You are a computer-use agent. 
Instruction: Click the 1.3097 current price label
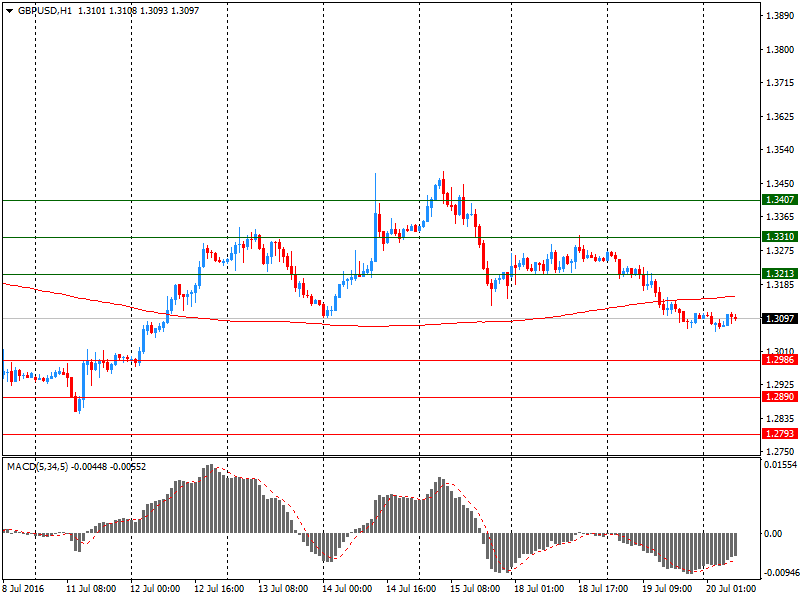(x=780, y=318)
